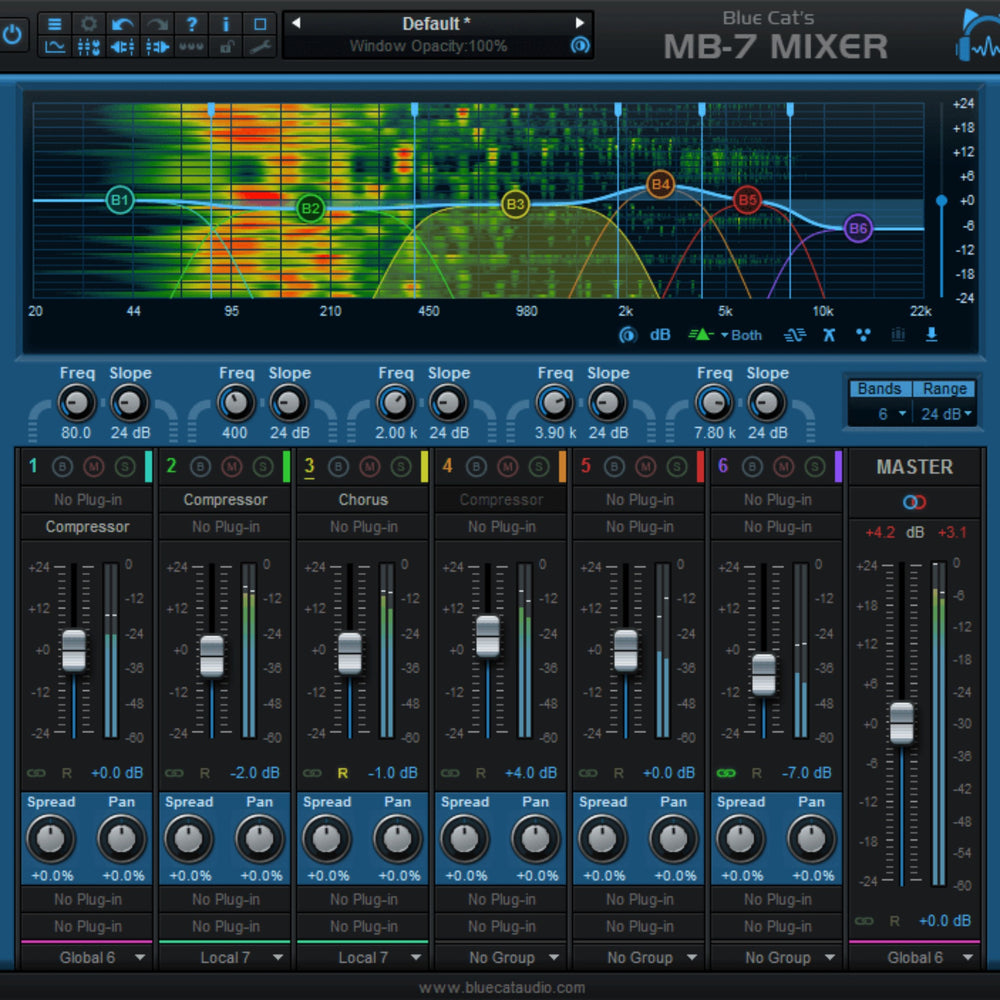Viewport: 1000px width, 1000px height.
Task: Select the MIDI input routing icon
Action: 122,46
